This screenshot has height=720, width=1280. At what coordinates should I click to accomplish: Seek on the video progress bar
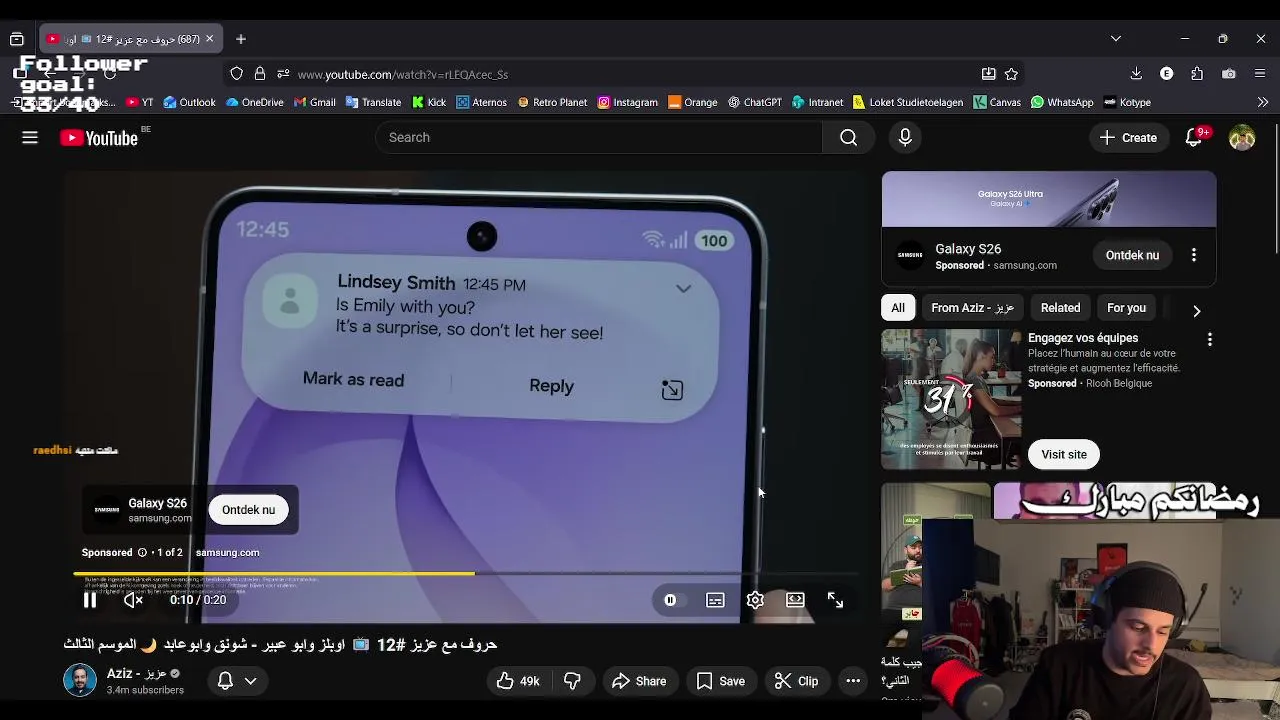click(466, 574)
